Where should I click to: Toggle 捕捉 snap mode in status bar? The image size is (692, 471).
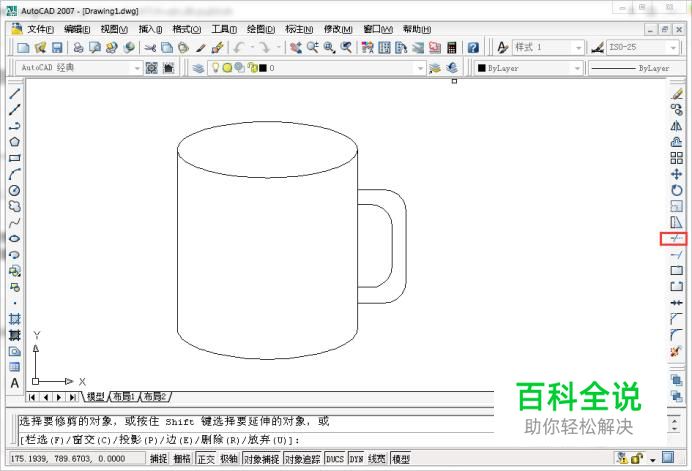(x=158, y=459)
